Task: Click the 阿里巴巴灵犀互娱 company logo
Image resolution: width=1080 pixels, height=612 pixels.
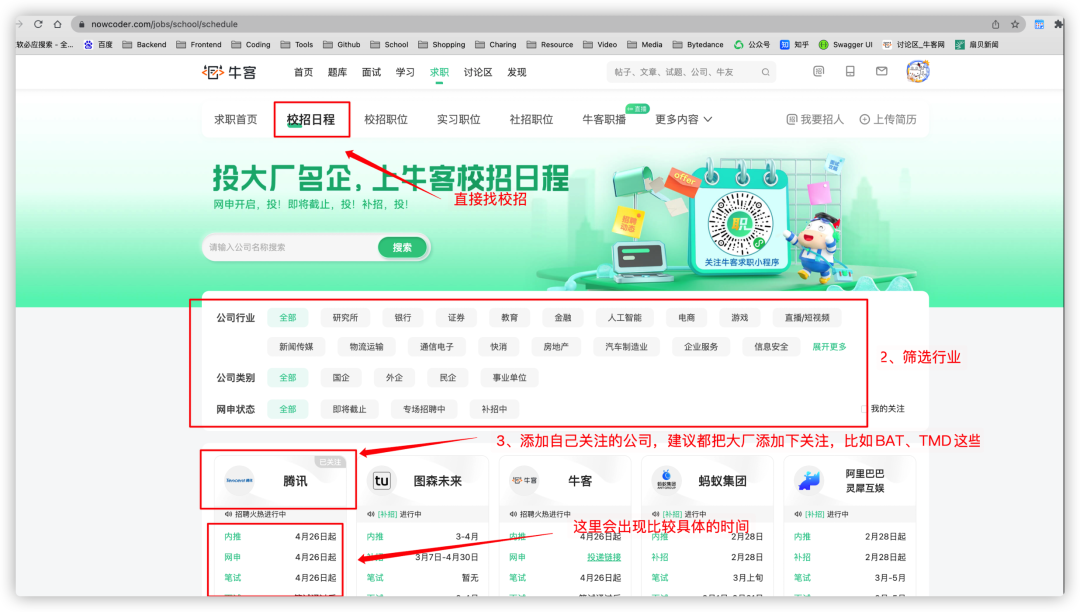Action: (809, 481)
